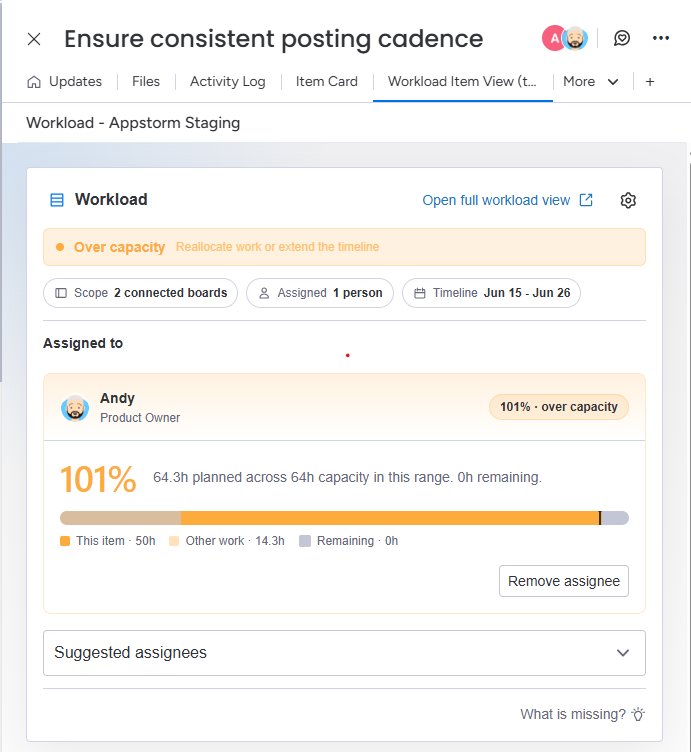Click the Scope 2 connected boards chip
This screenshot has height=752, width=691.
[x=141, y=293]
